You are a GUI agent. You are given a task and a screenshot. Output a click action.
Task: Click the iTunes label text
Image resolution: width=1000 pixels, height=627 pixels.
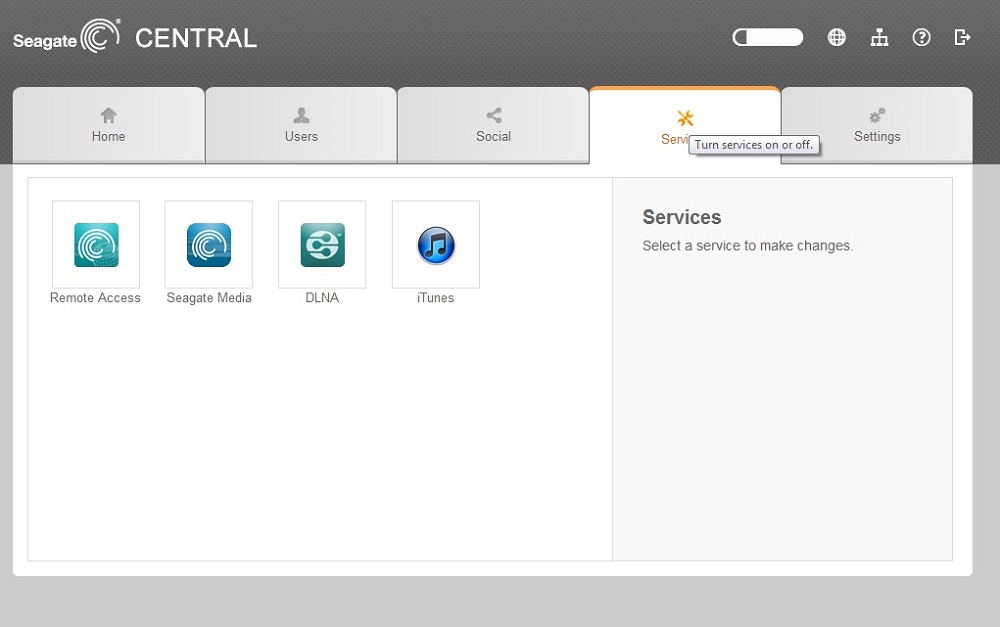(x=436, y=298)
